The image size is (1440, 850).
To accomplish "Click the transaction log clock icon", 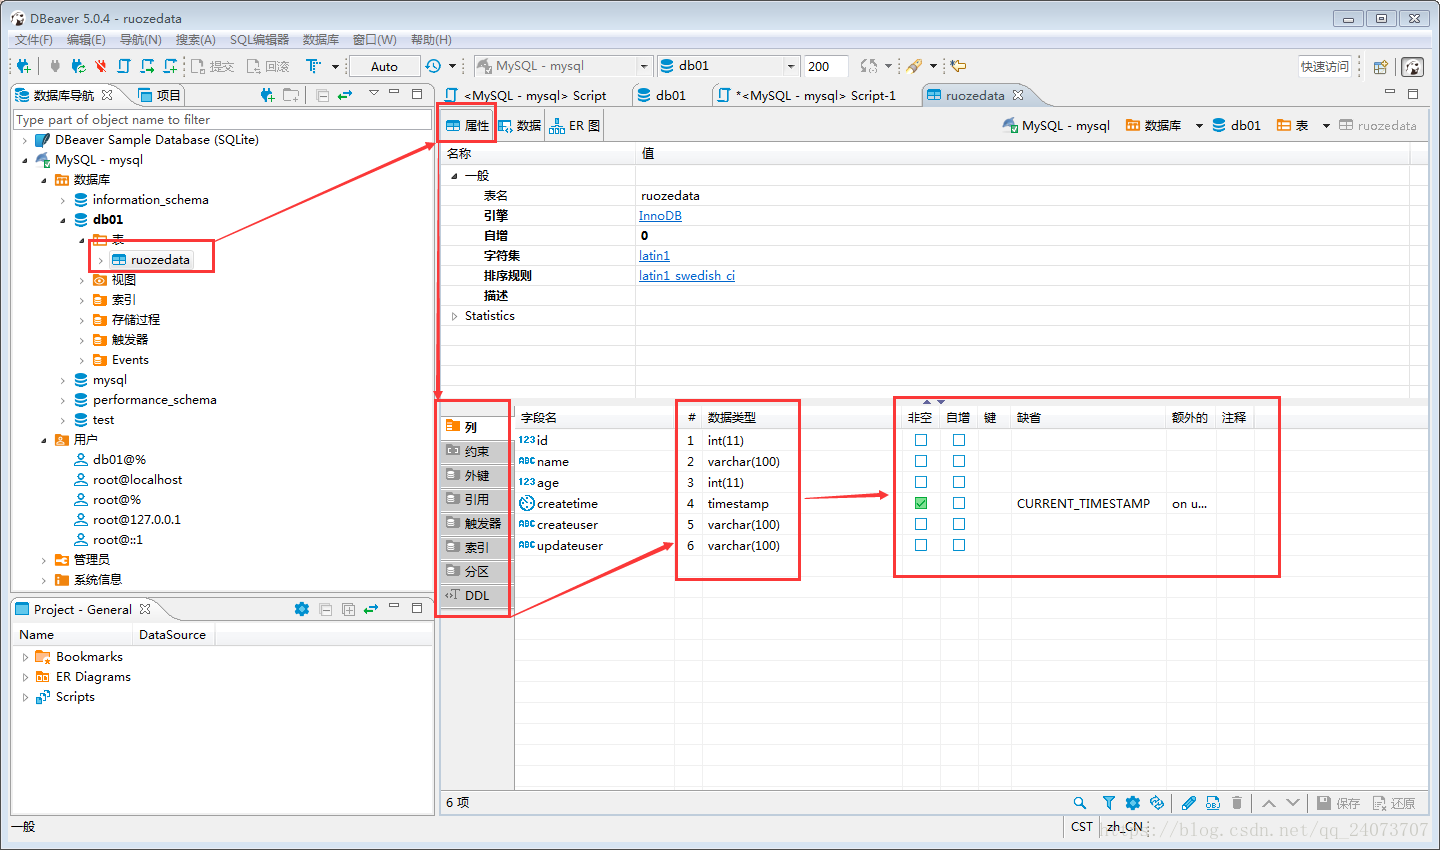I will (x=433, y=66).
